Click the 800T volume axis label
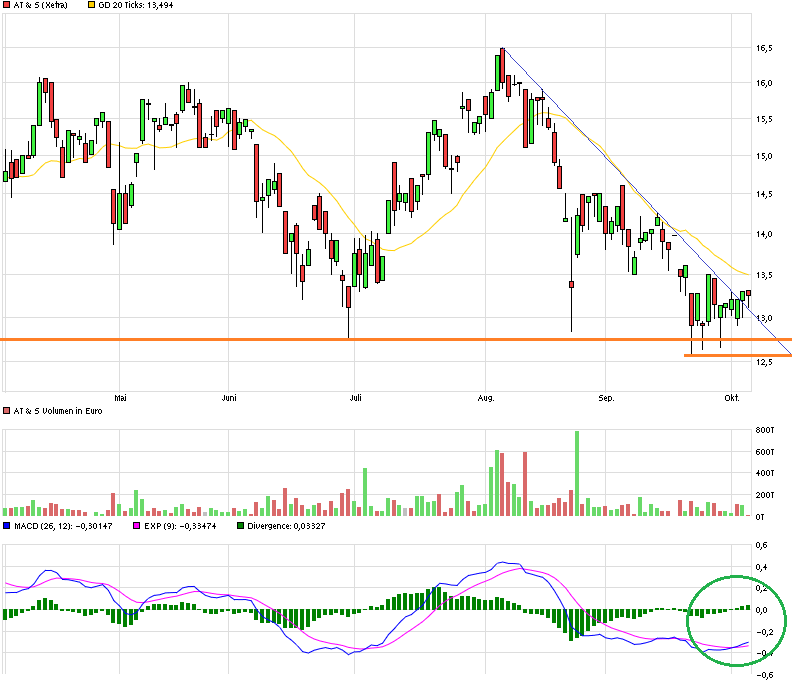Image resolution: width=792 pixels, height=684 pixels. click(x=765, y=431)
